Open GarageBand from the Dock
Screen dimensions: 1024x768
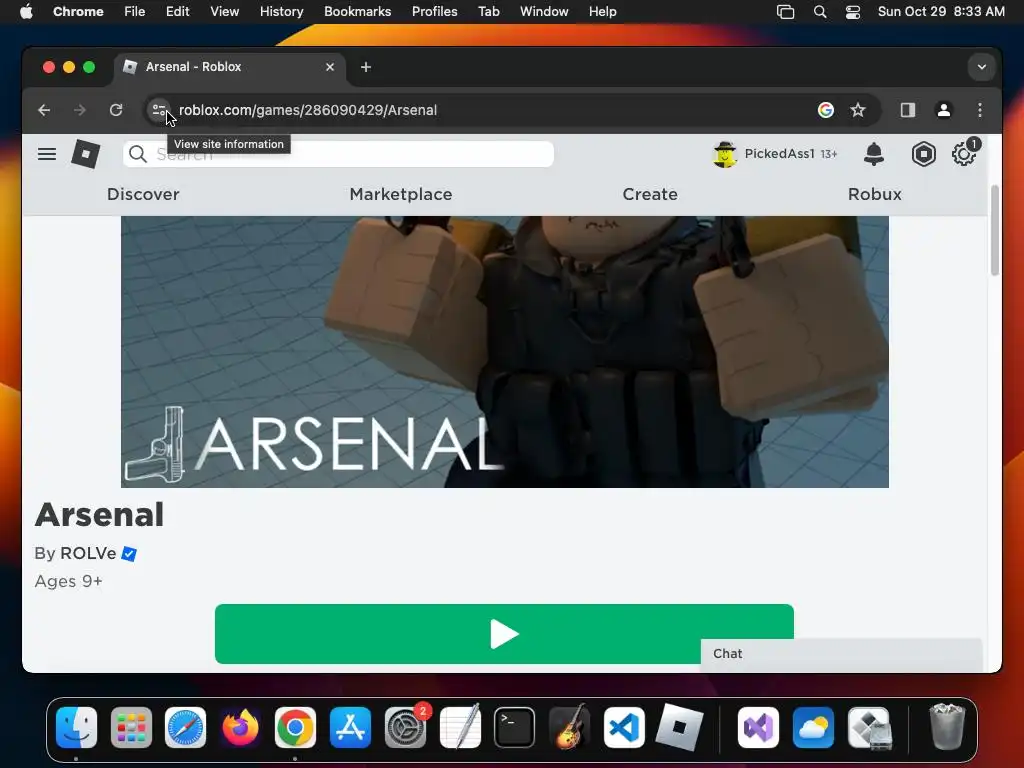click(569, 726)
